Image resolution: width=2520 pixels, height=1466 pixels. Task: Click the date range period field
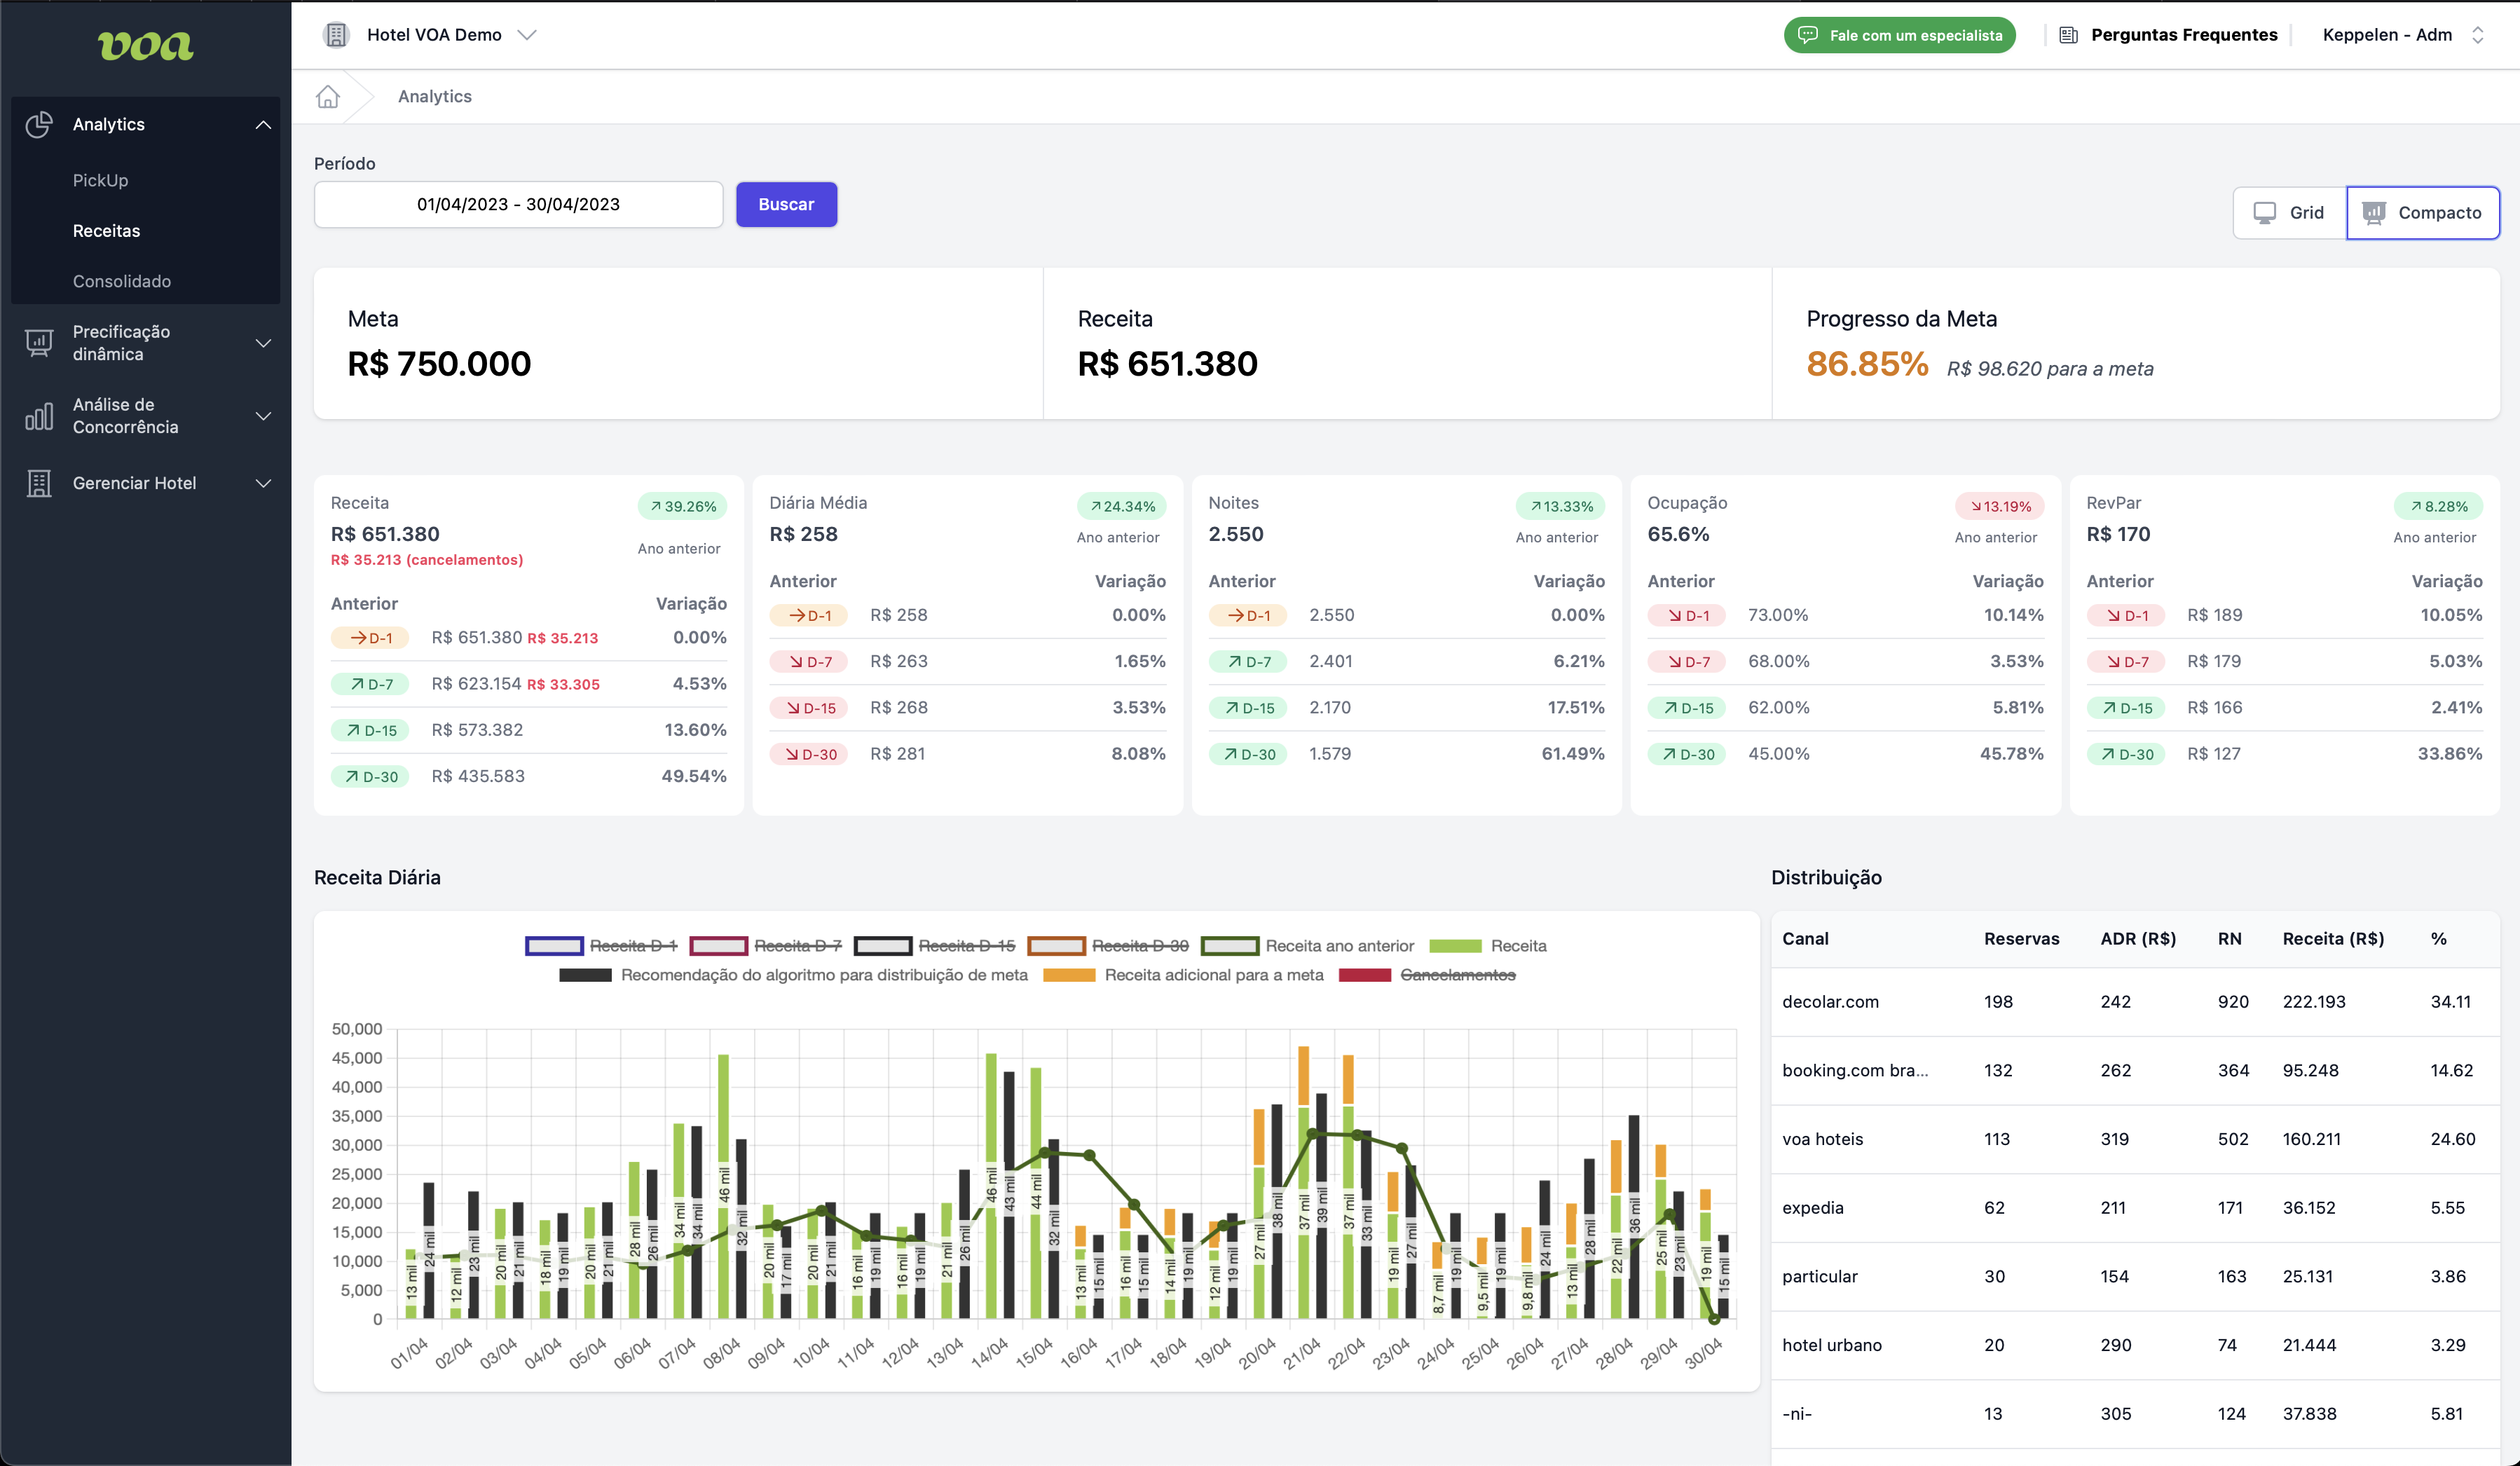(x=518, y=205)
